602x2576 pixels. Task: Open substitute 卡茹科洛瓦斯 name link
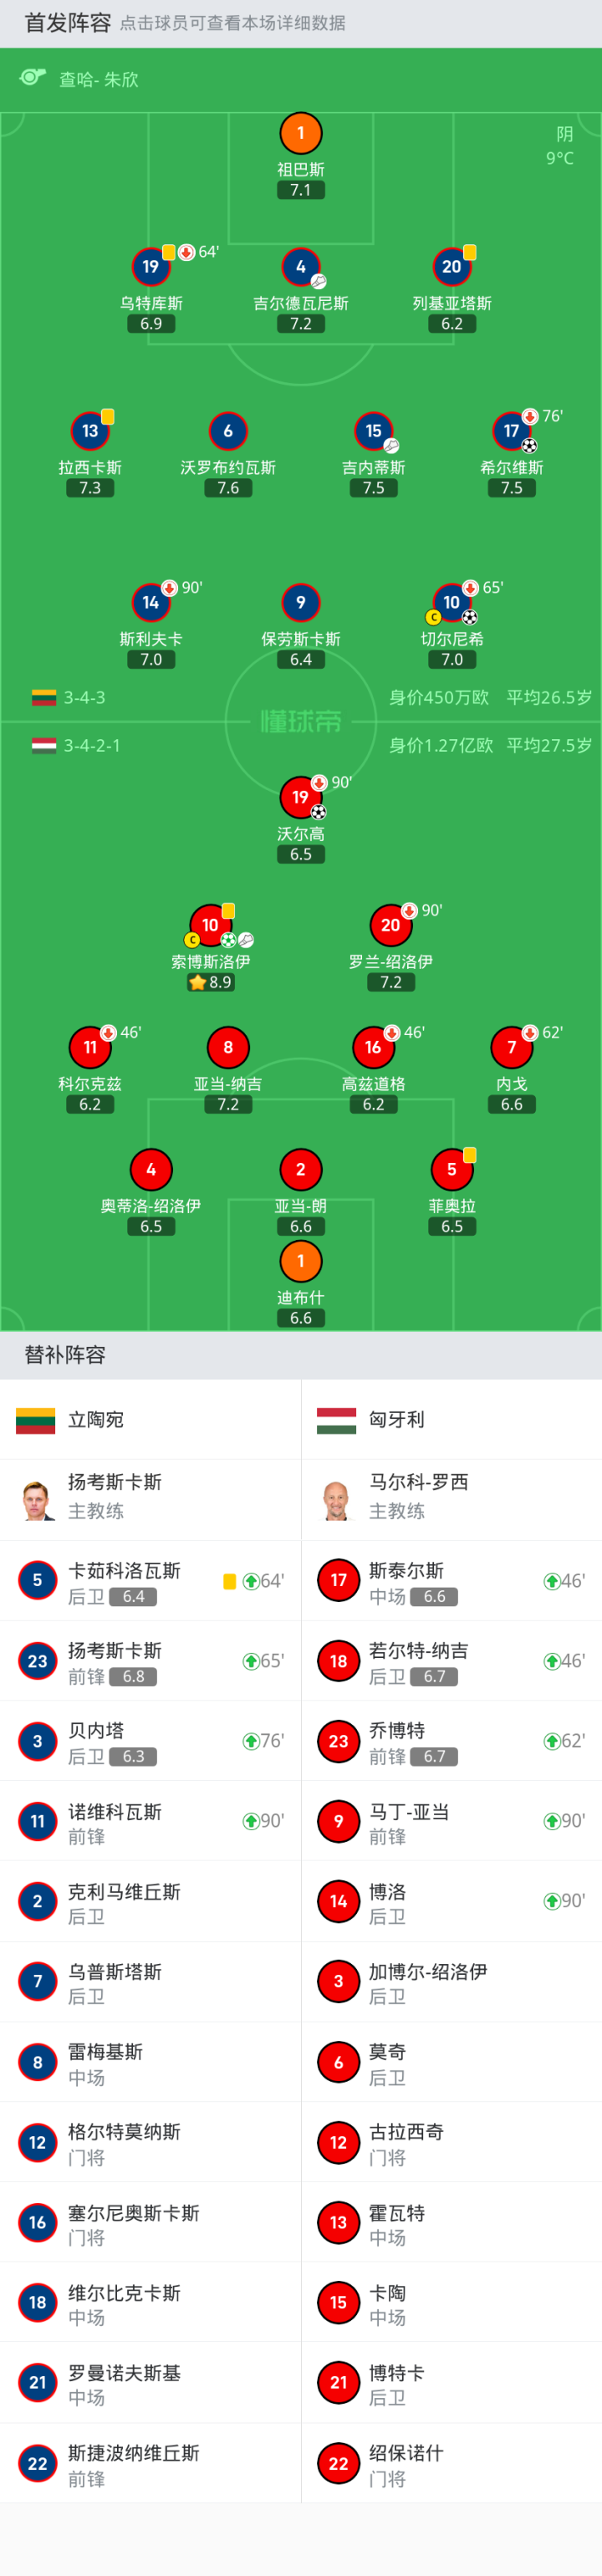(x=124, y=1570)
